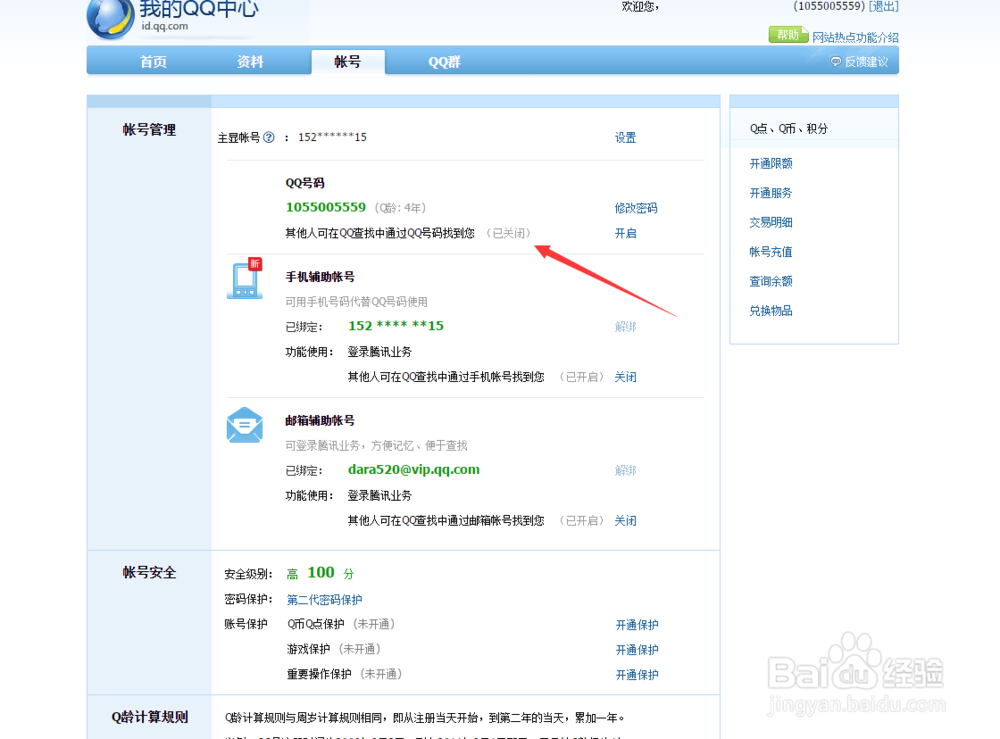
Task: Switch to the 资料 tab
Action: coord(250,62)
